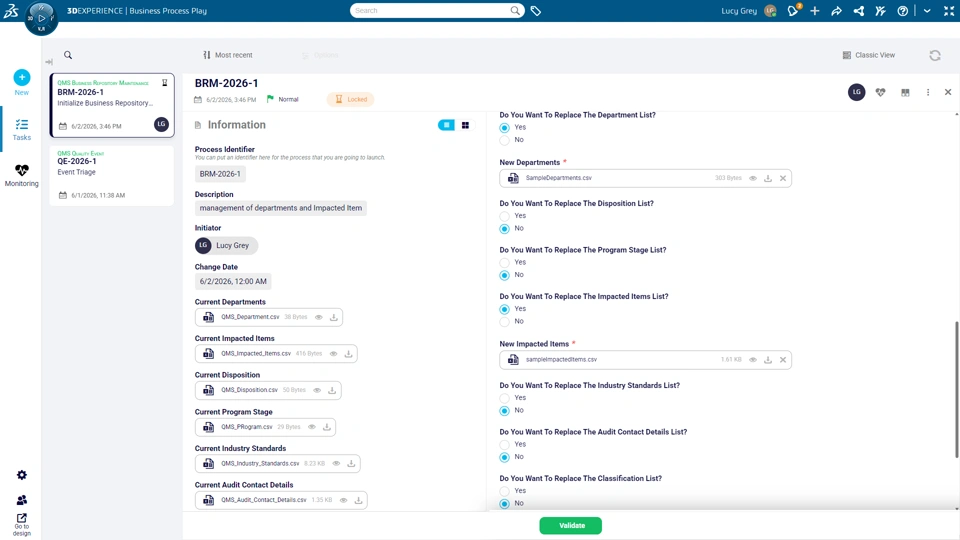The width and height of the screenshot is (960, 540).
Task: Click the Lucy Grey initiator chip
Action: (226, 246)
